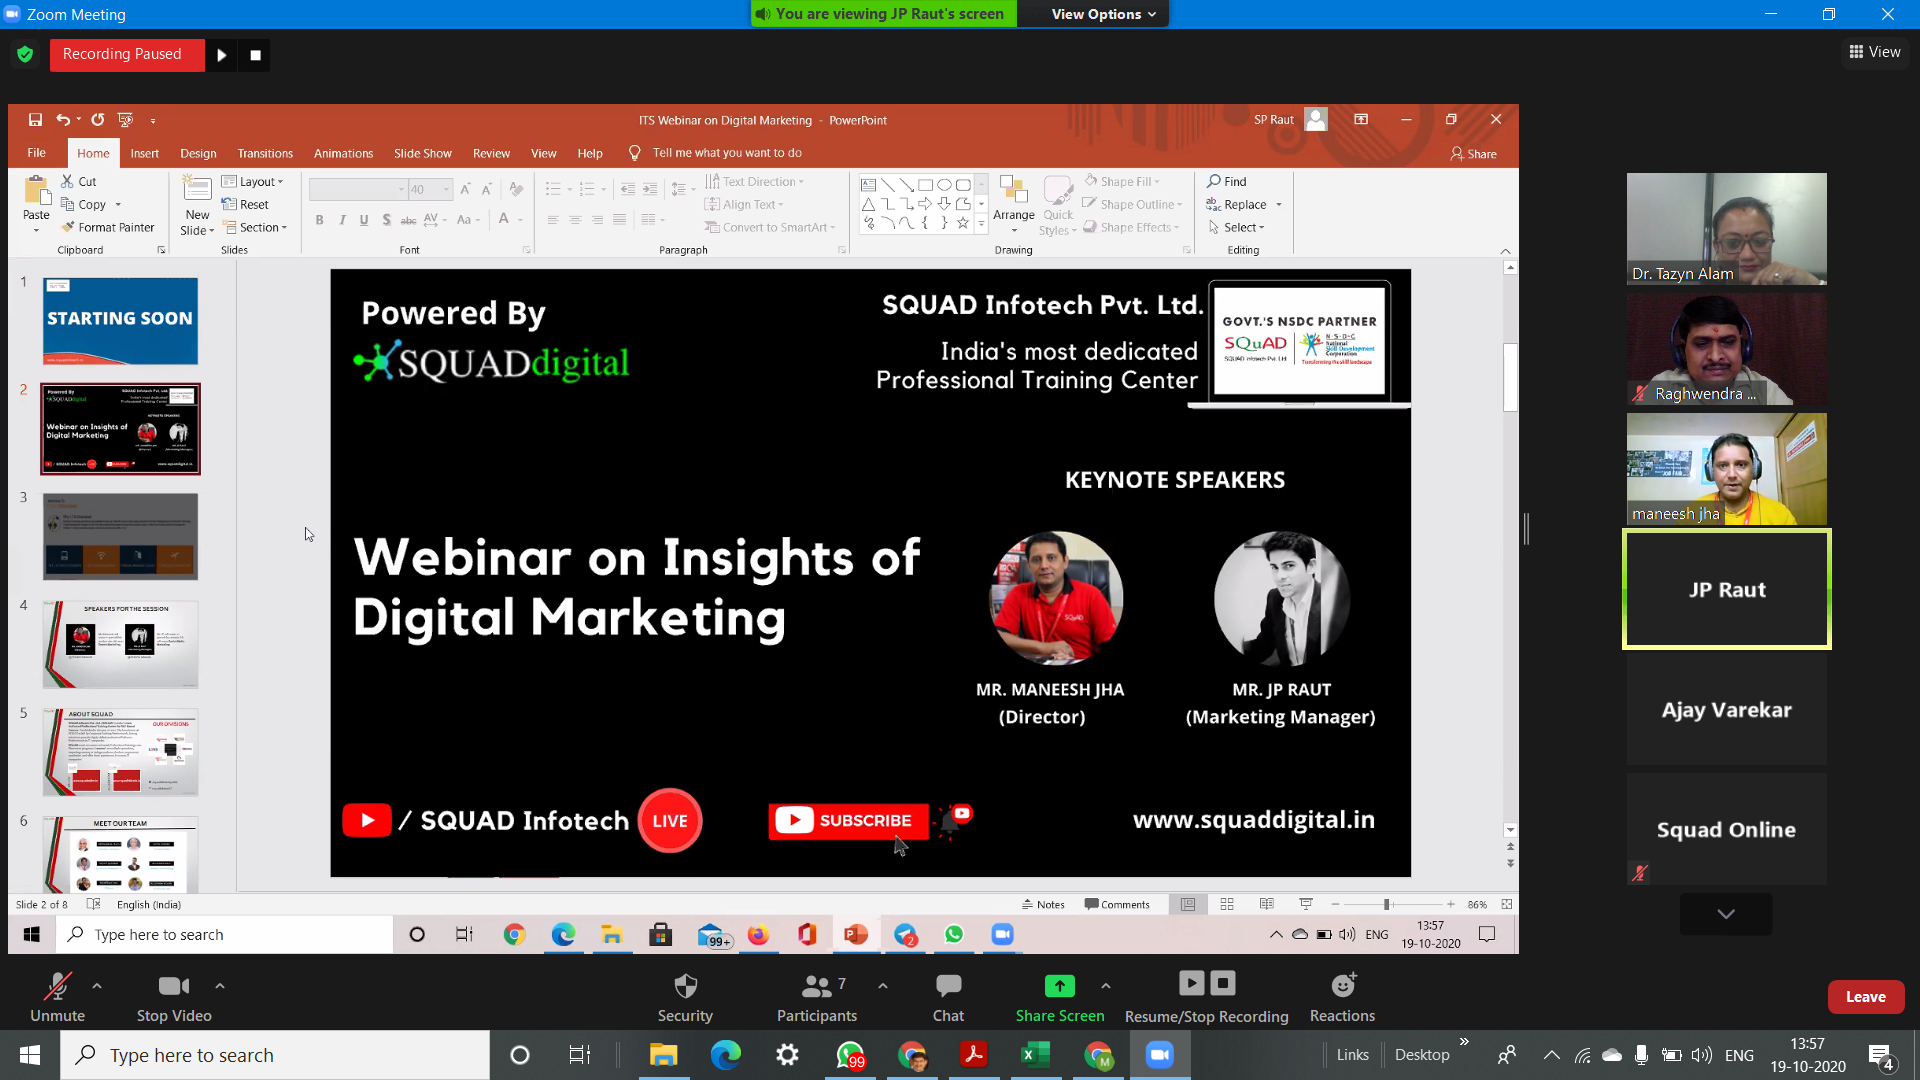The height and width of the screenshot is (1080, 1920).
Task: Switch to the Insert ribbon tab
Action: 144,153
